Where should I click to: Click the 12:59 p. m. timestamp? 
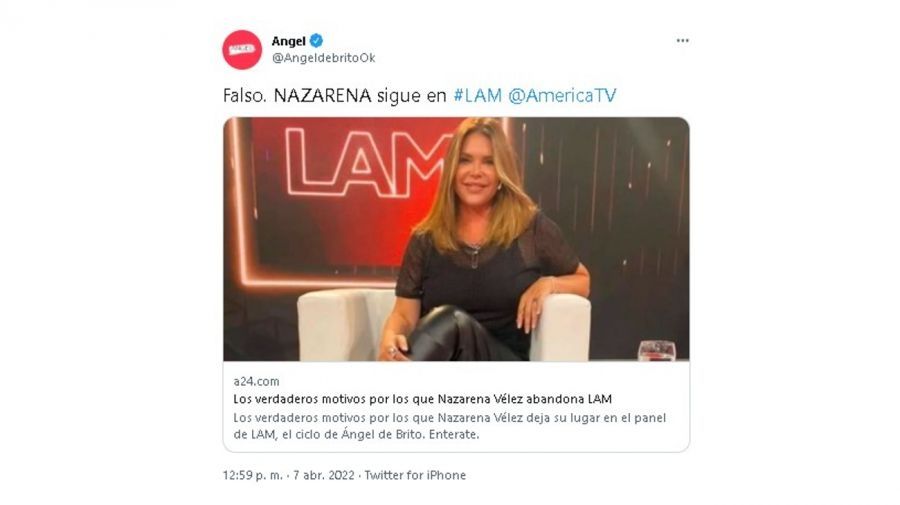(x=253, y=475)
